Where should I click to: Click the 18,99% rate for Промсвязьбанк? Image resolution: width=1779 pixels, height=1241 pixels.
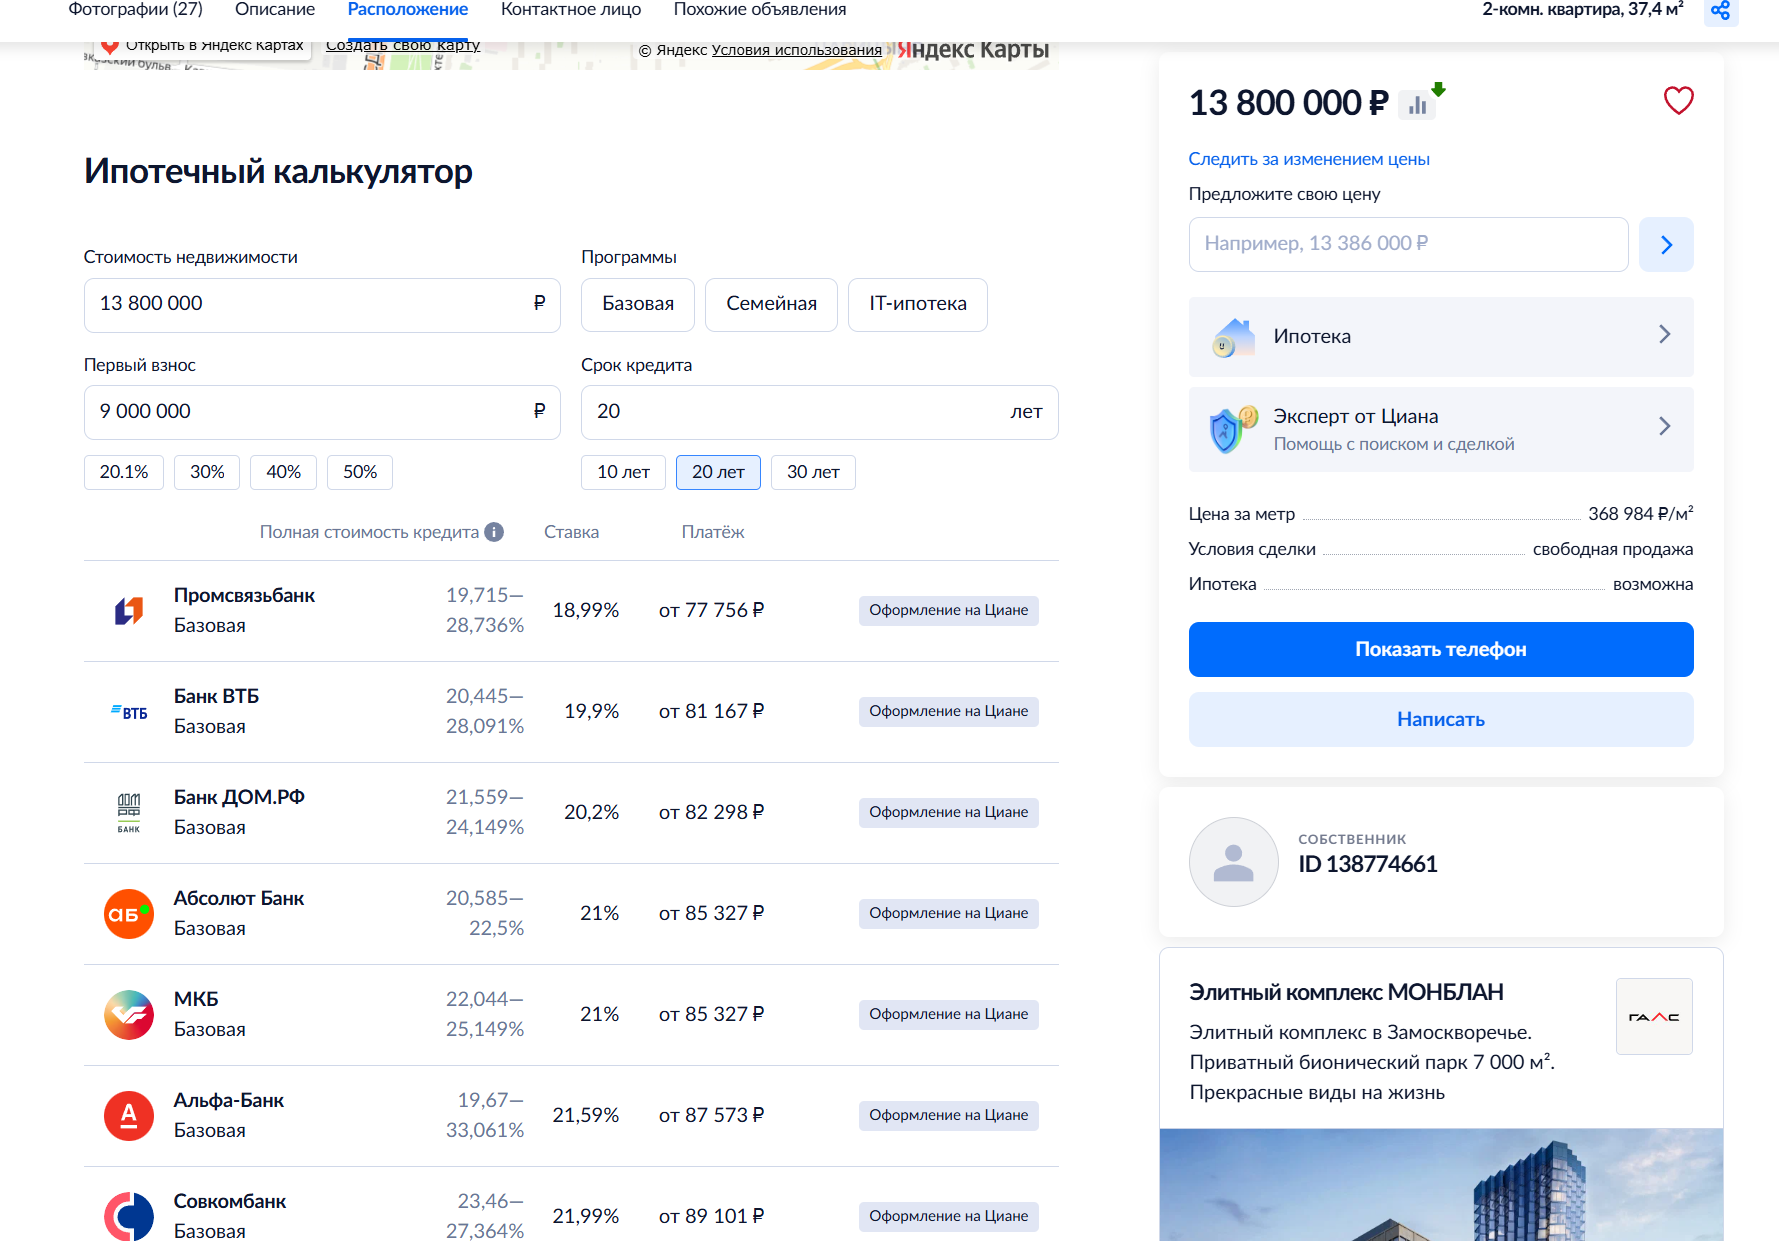[x=586, y=610]
